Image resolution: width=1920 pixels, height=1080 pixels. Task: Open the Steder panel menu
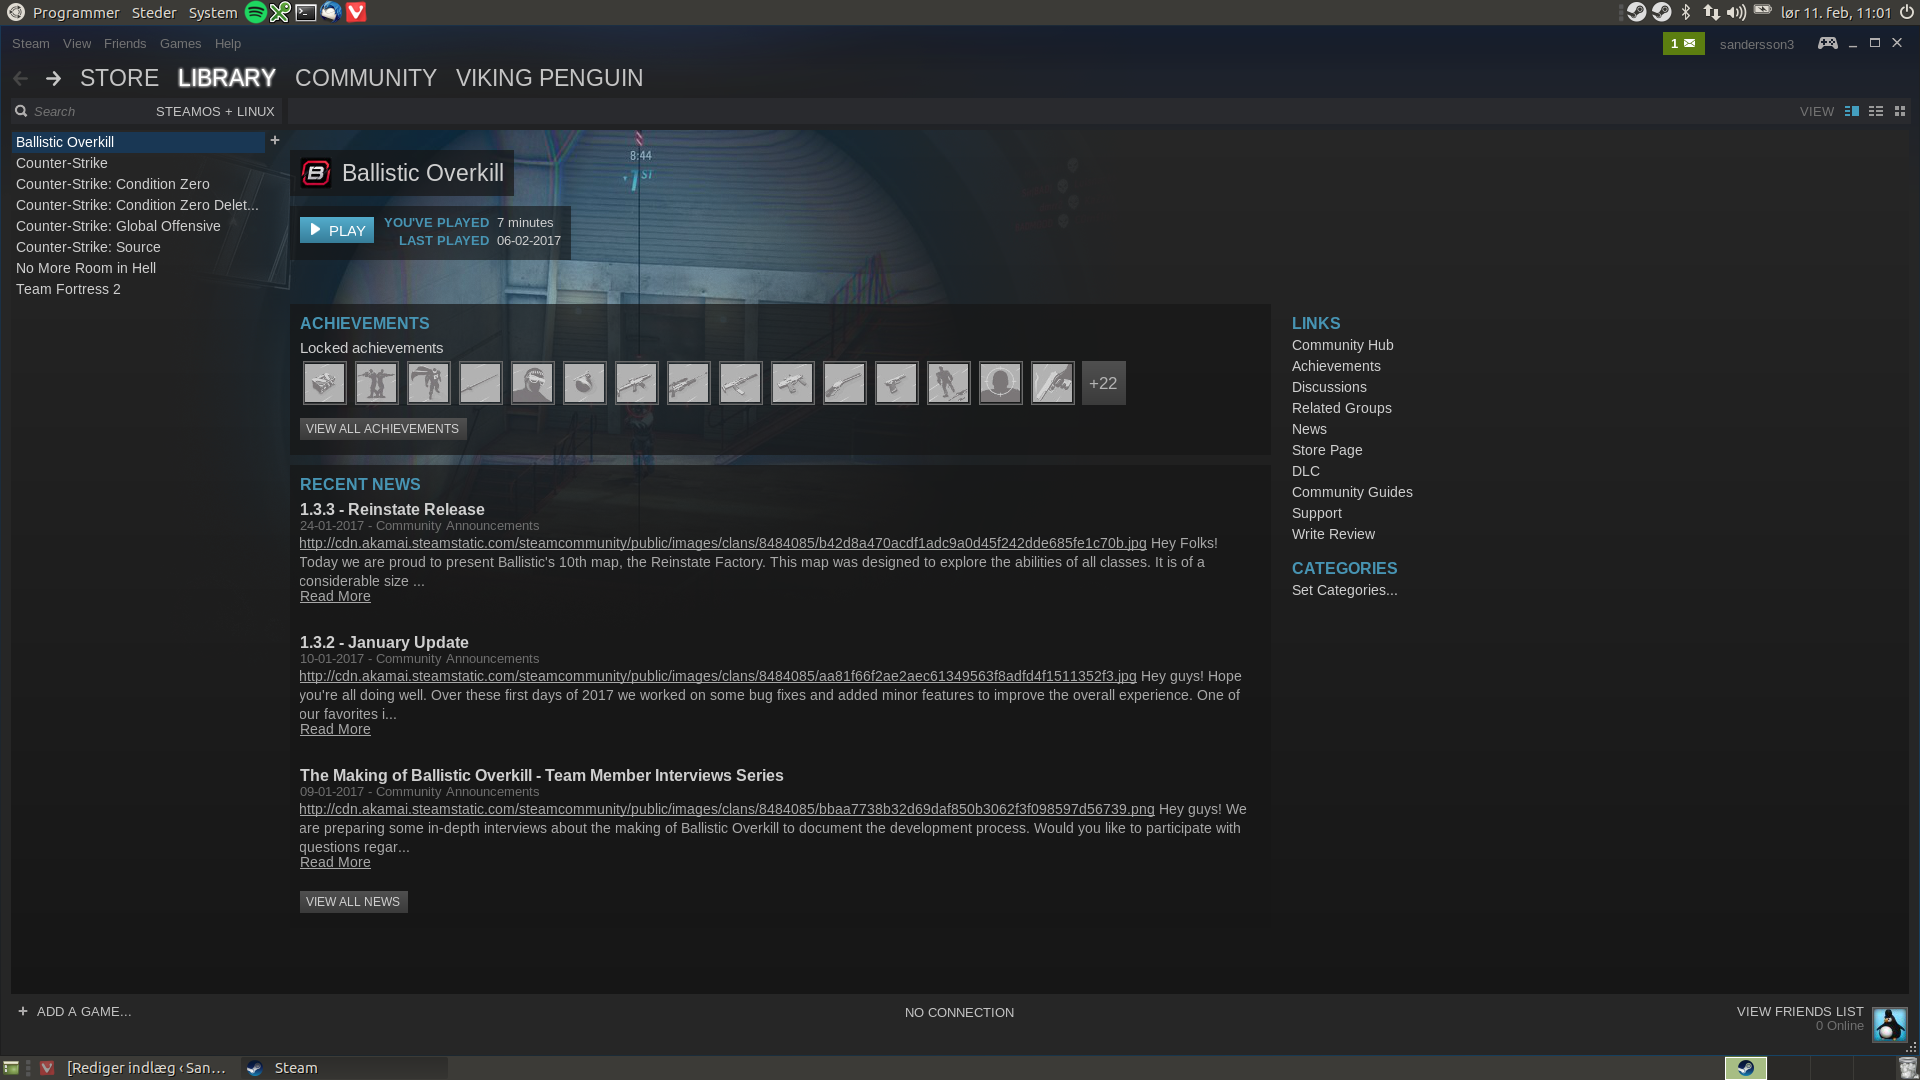154,12
